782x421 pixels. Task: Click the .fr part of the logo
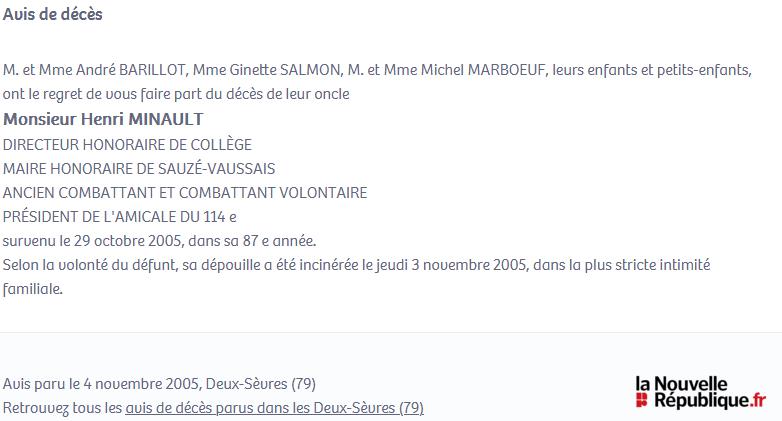[758, 400]
